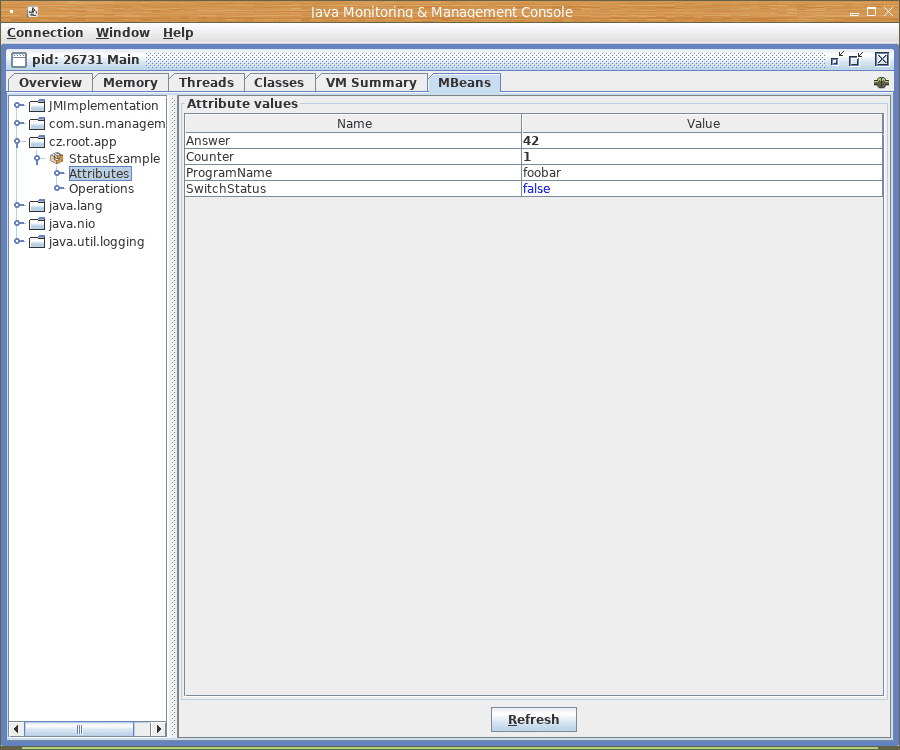
Task: Click the tree scrollbar left arrow
Action: click(x=16, y=729)
